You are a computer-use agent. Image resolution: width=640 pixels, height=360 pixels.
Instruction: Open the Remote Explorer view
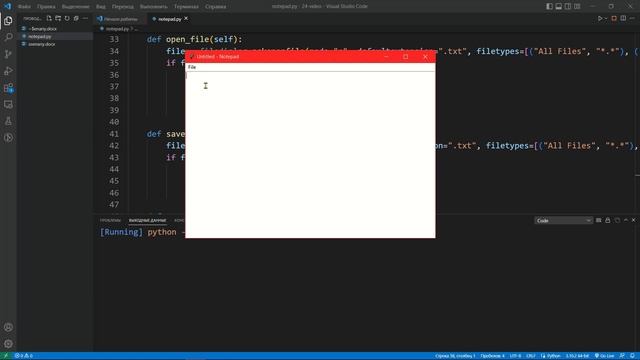click(8, 104)
